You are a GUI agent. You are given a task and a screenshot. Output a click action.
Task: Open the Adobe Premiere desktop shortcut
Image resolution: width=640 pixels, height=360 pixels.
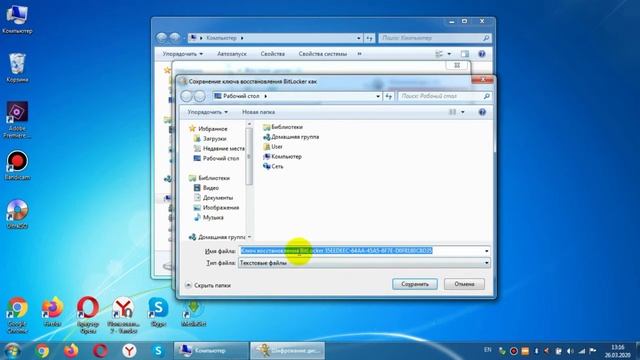pos(17,120)
